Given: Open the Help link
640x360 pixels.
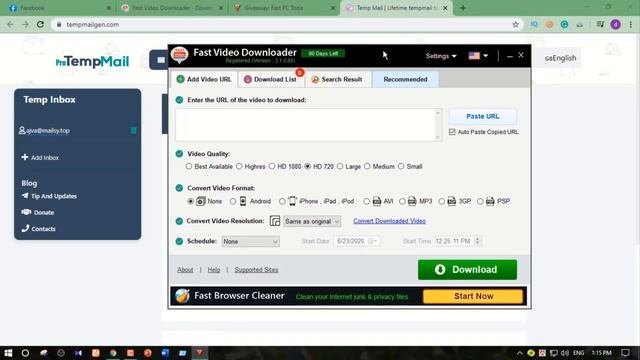Looking at the screenshot, I should pyautogui.click(x=213, y=270).
